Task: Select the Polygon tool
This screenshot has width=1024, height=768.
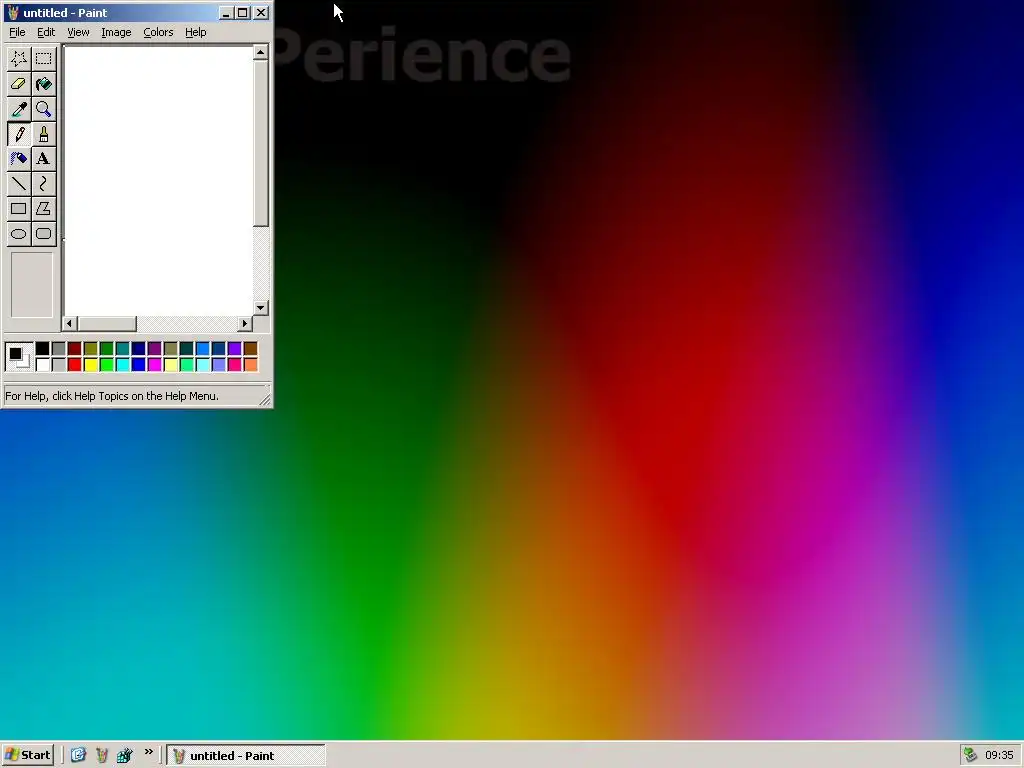Action: (43, 209)
